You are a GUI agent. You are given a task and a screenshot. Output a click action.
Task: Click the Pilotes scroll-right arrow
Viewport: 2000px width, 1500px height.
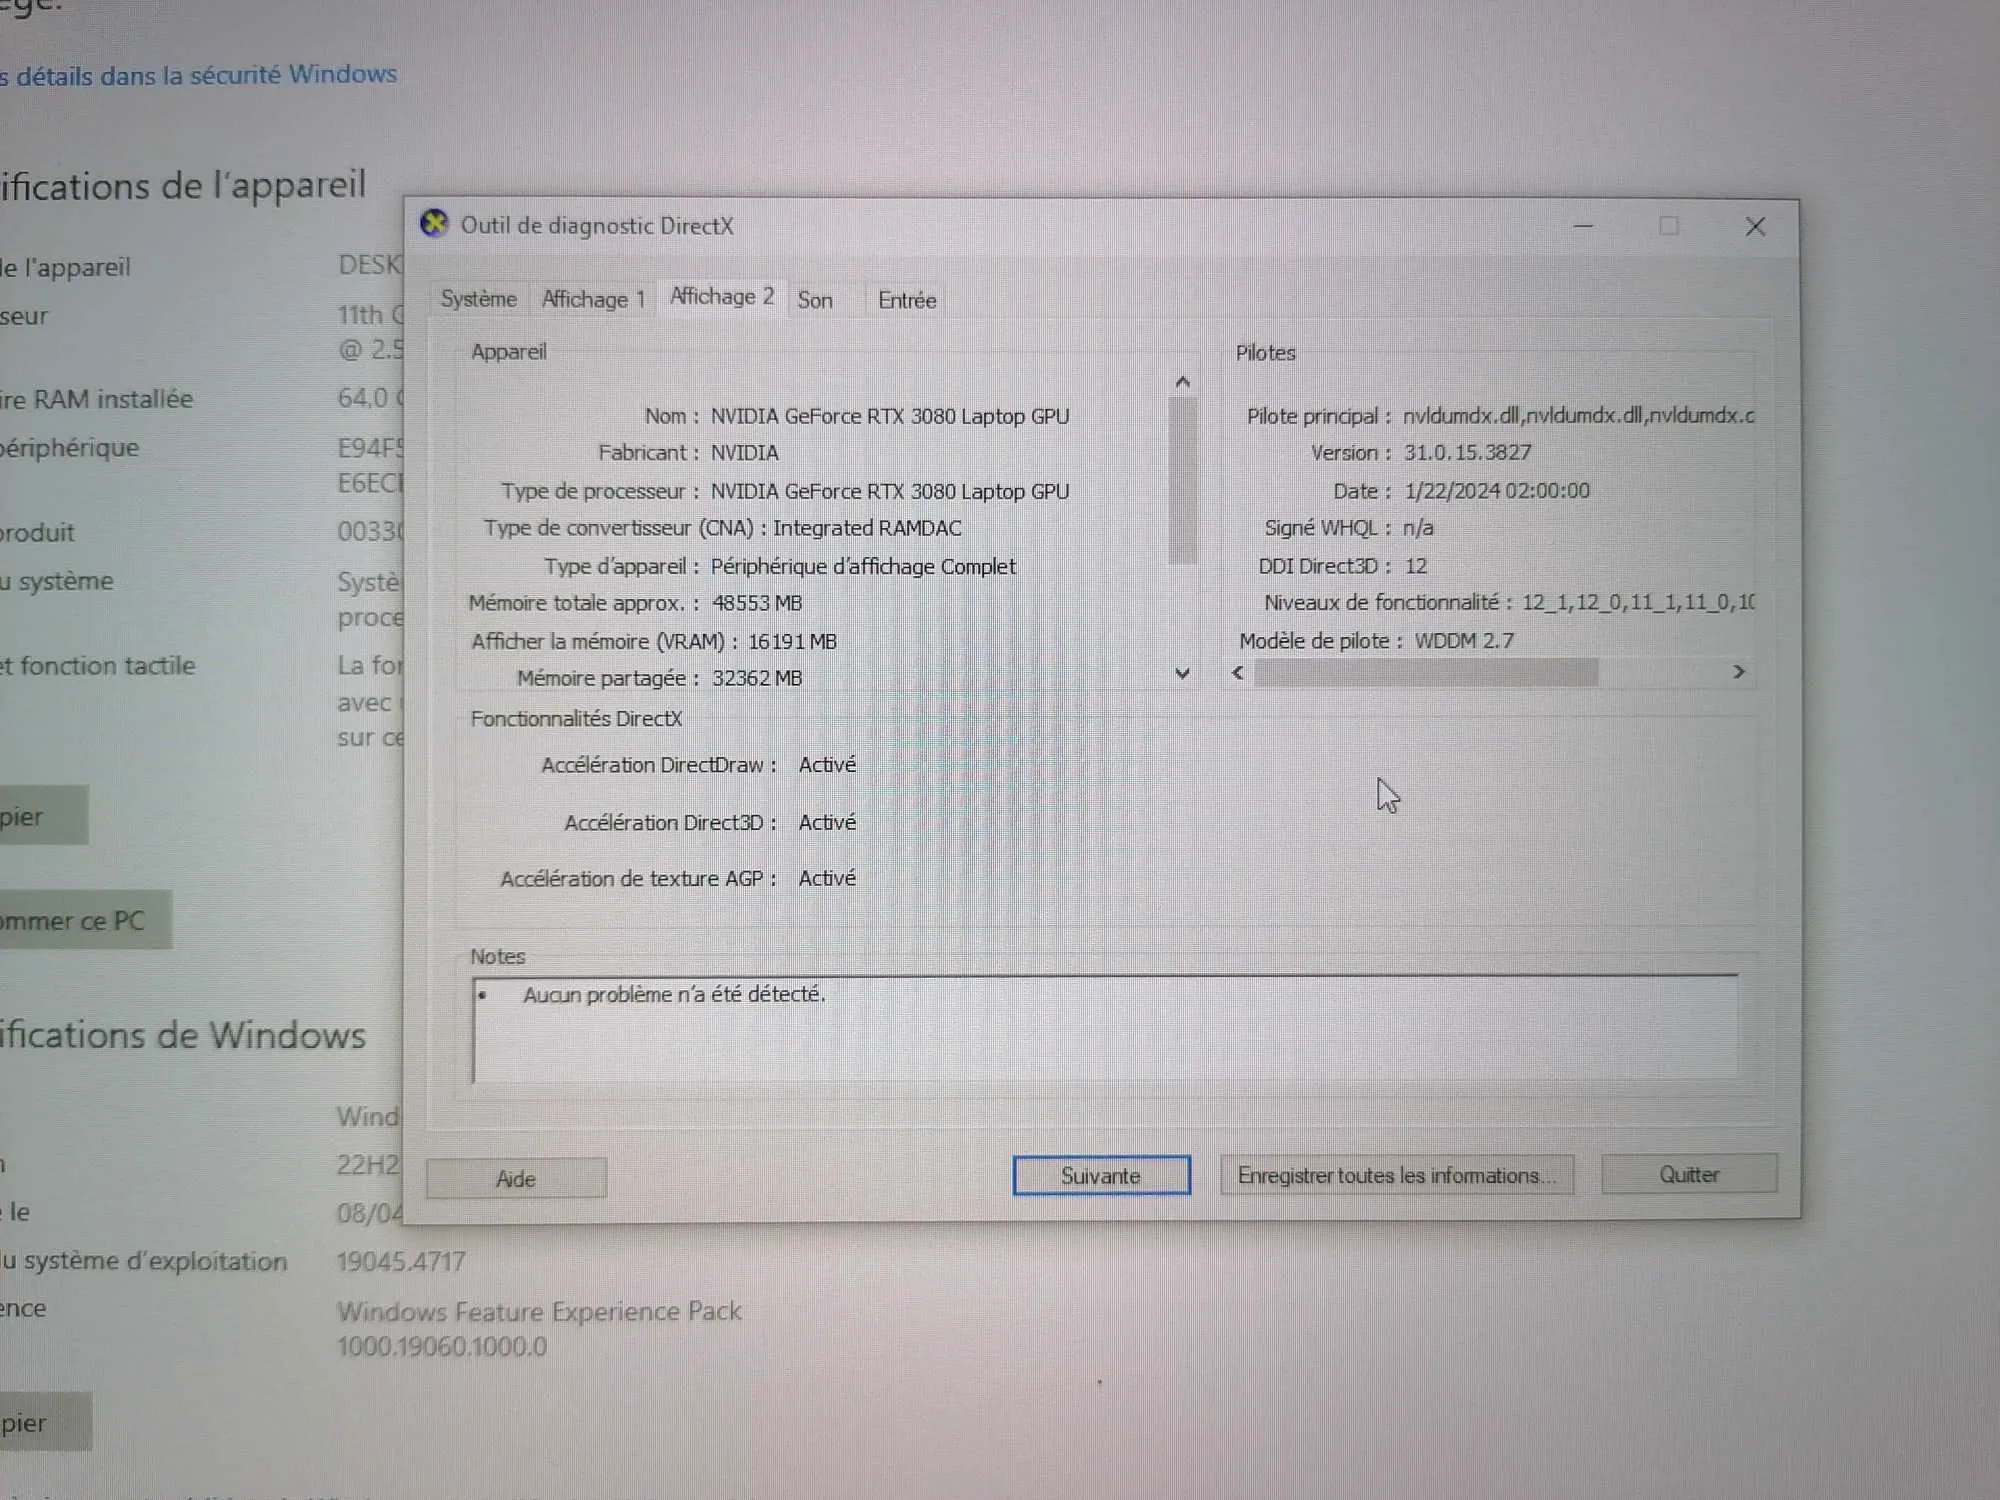1739,671
